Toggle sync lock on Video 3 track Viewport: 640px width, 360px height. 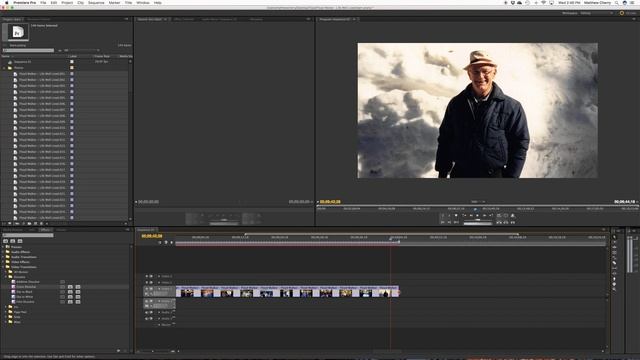click(151, 276)
